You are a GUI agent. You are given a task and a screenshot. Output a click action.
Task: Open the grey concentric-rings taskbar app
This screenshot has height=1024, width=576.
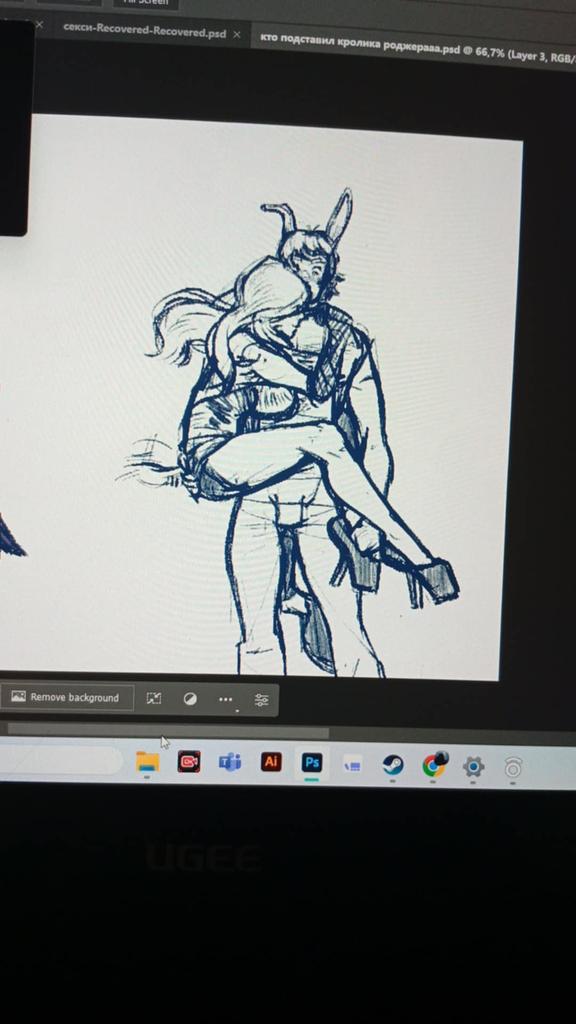tap(513, 768)
